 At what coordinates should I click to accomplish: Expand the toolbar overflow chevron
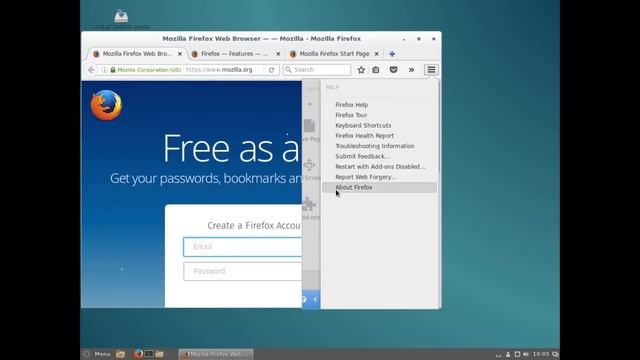click(411, 70)
